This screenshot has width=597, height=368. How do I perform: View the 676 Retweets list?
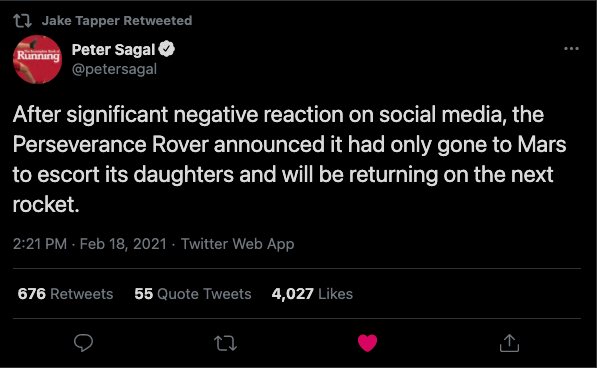65,294
